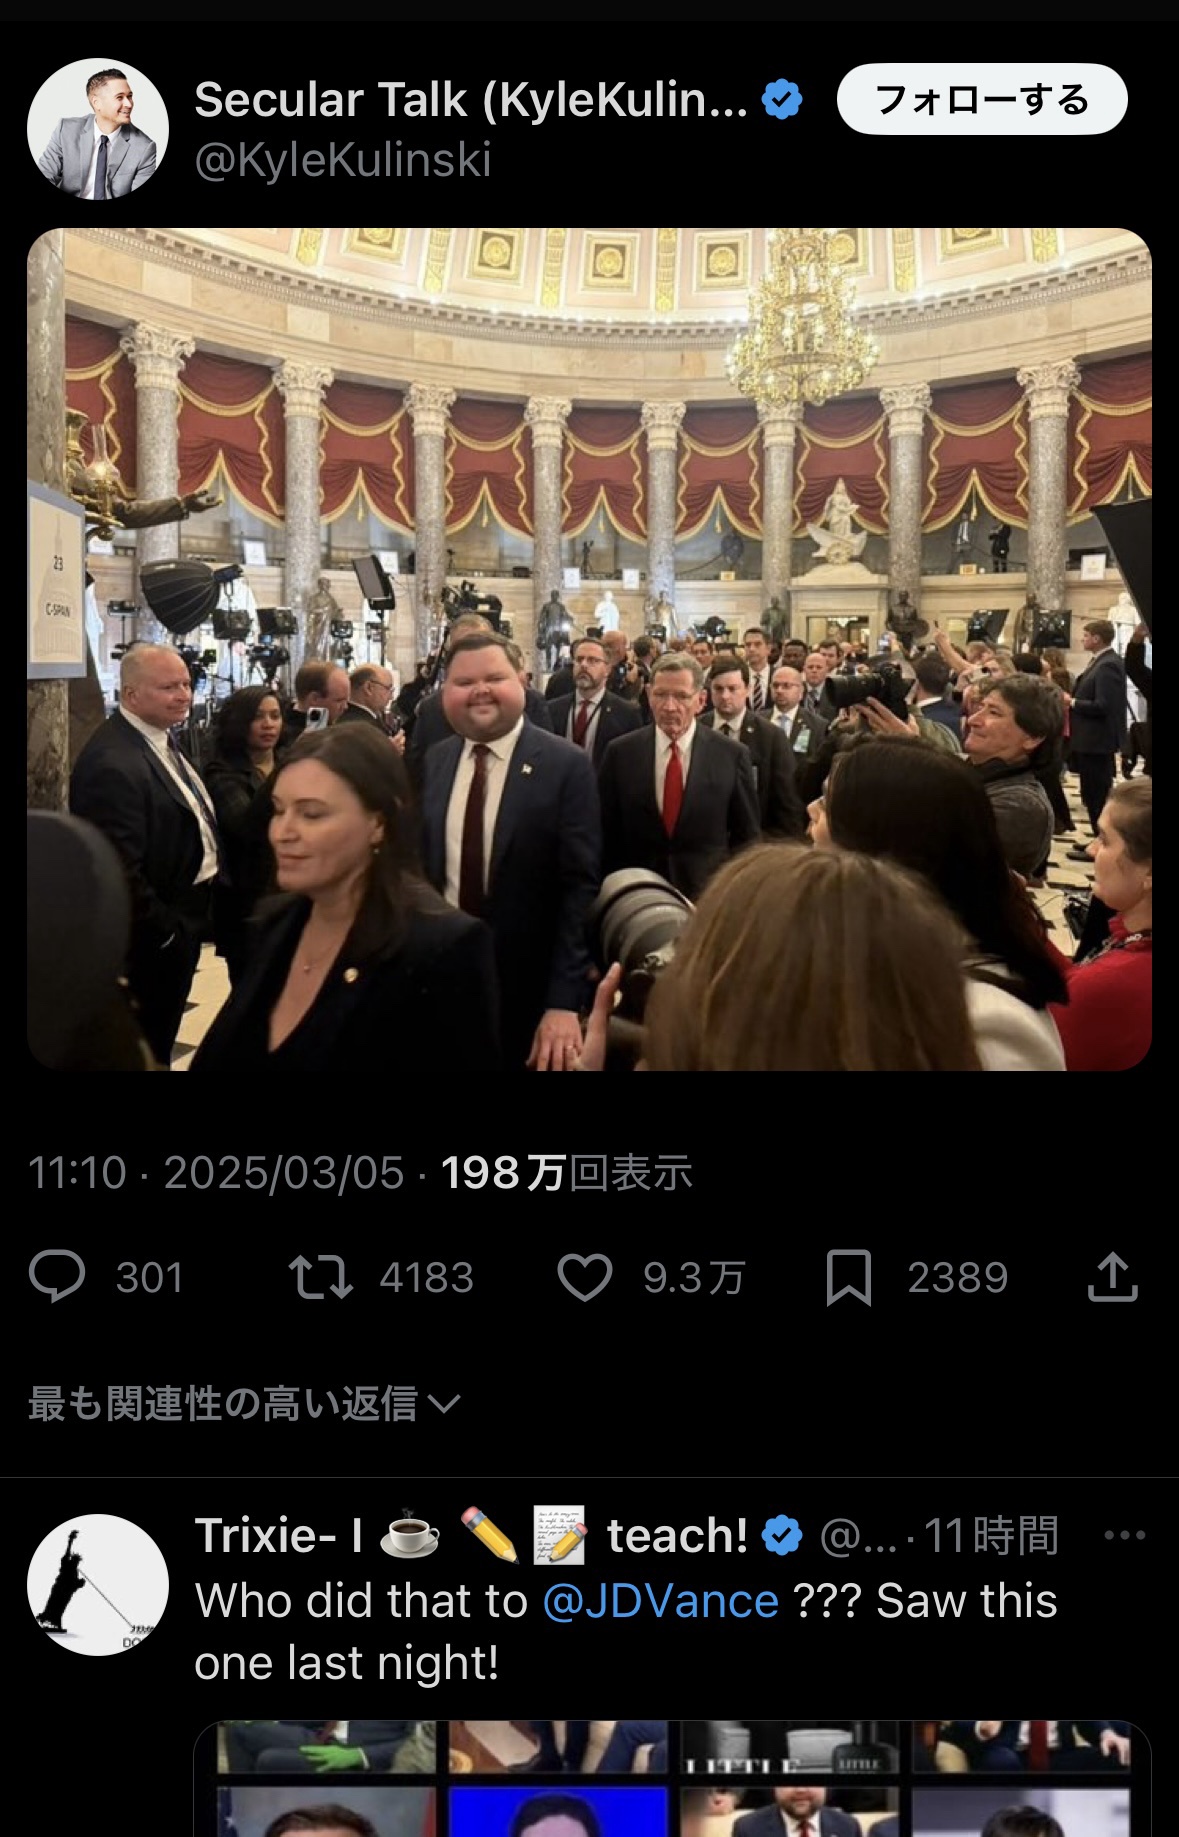This screenshot has width=1179, height=1837.
Task: Tap the Secular Talk display name
Action: tap(471, 100)
